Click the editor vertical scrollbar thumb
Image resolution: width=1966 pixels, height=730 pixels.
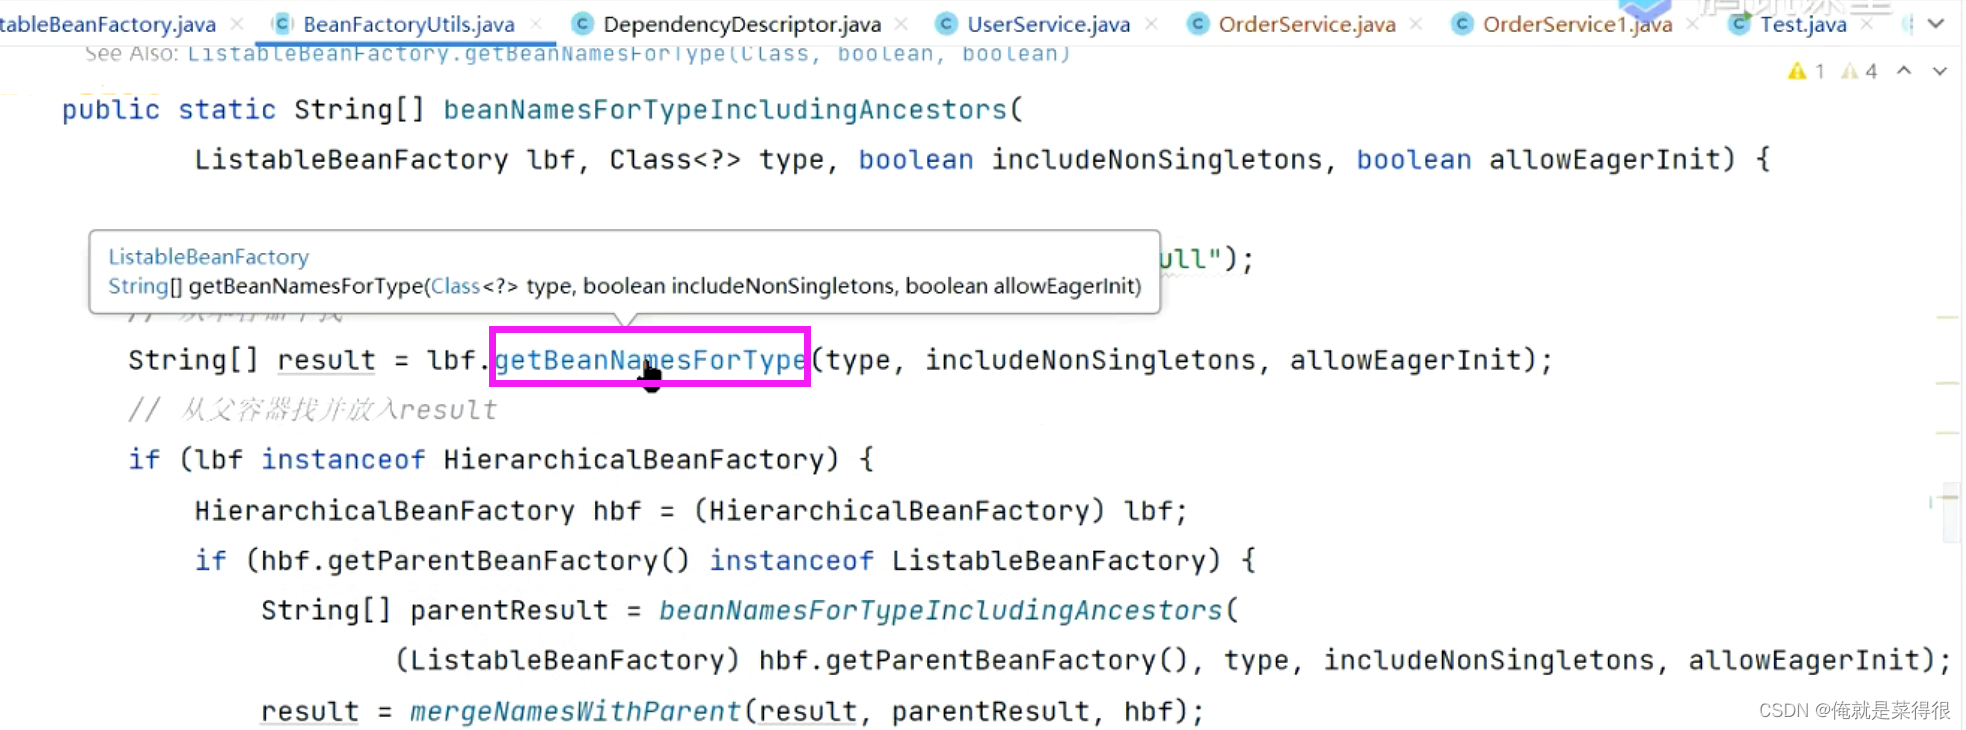(1950, 512)
